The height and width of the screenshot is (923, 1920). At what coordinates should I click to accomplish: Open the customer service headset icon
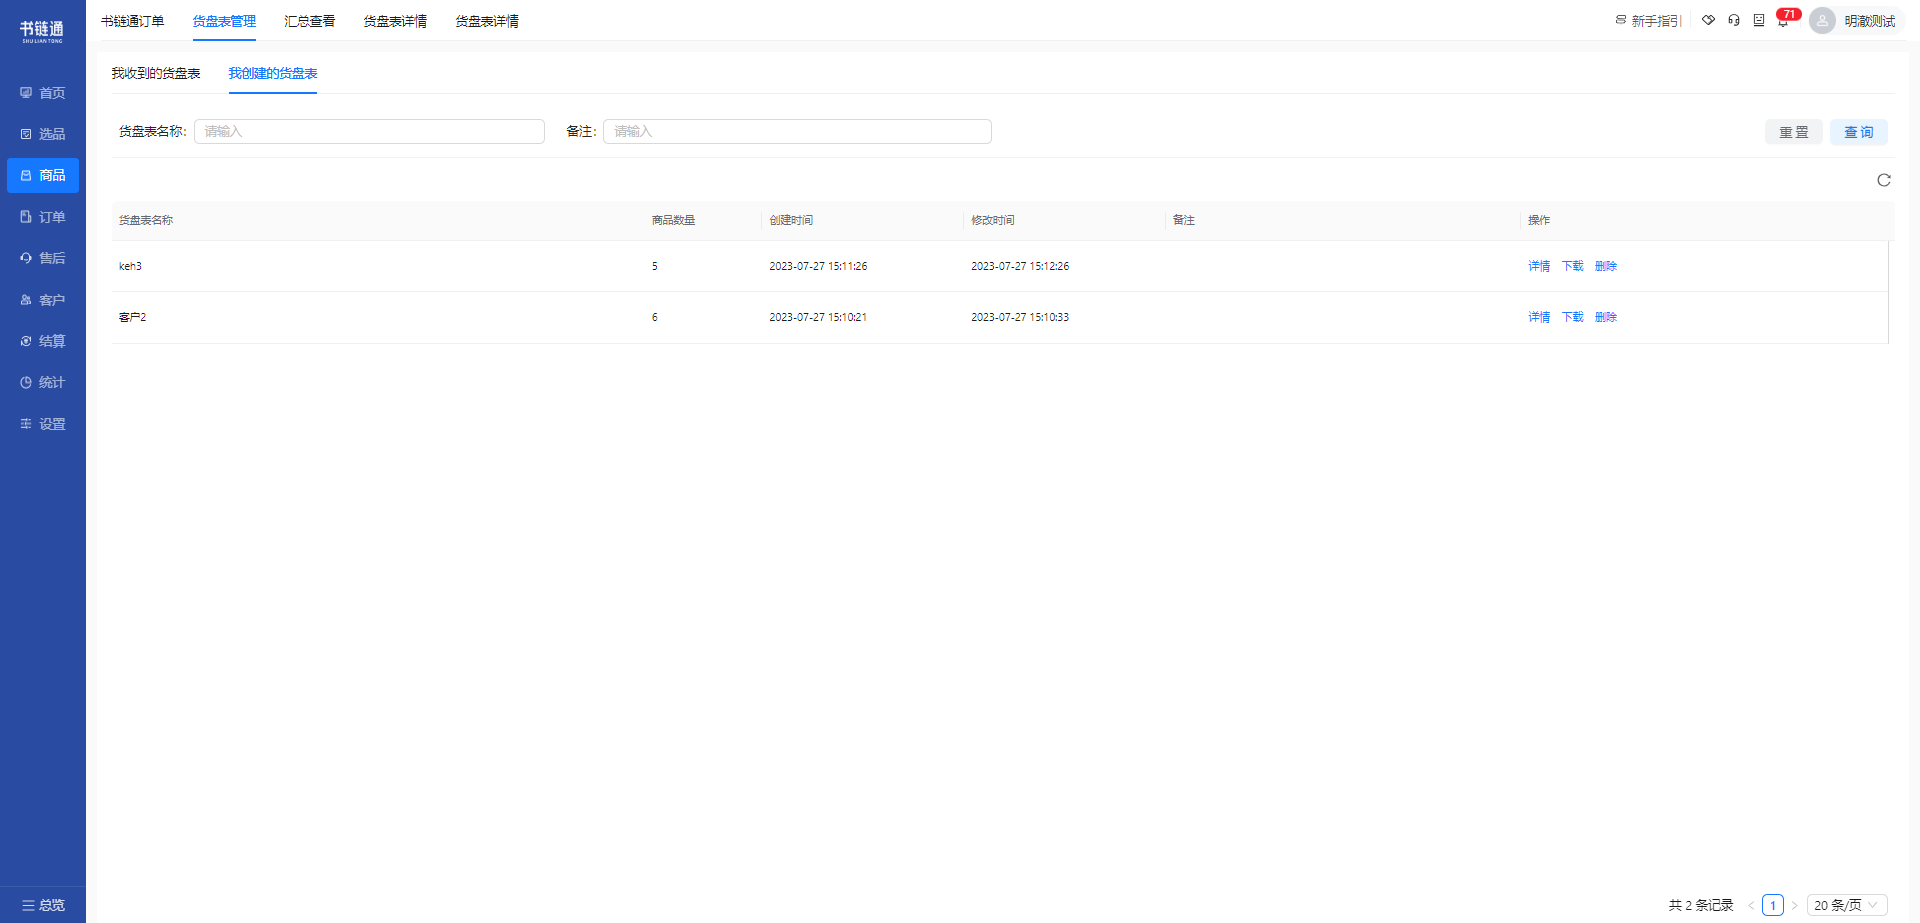1734,20
